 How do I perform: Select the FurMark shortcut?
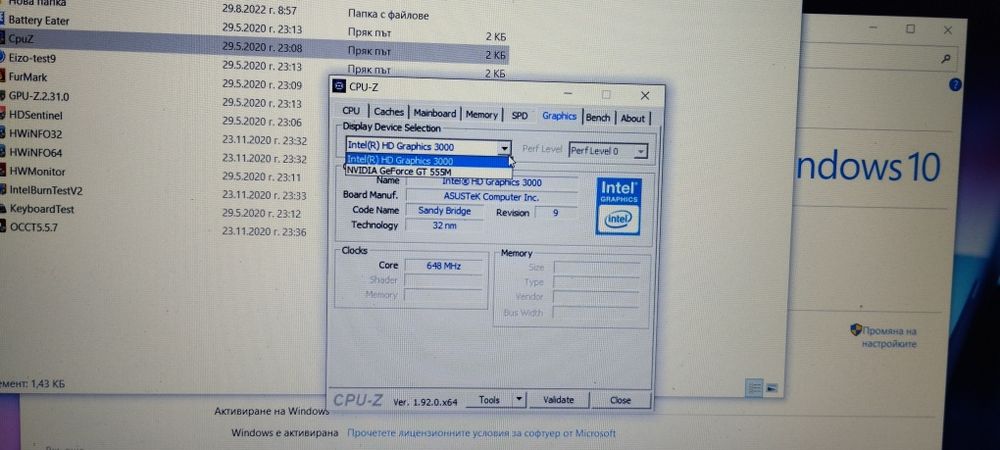point(27,77)
